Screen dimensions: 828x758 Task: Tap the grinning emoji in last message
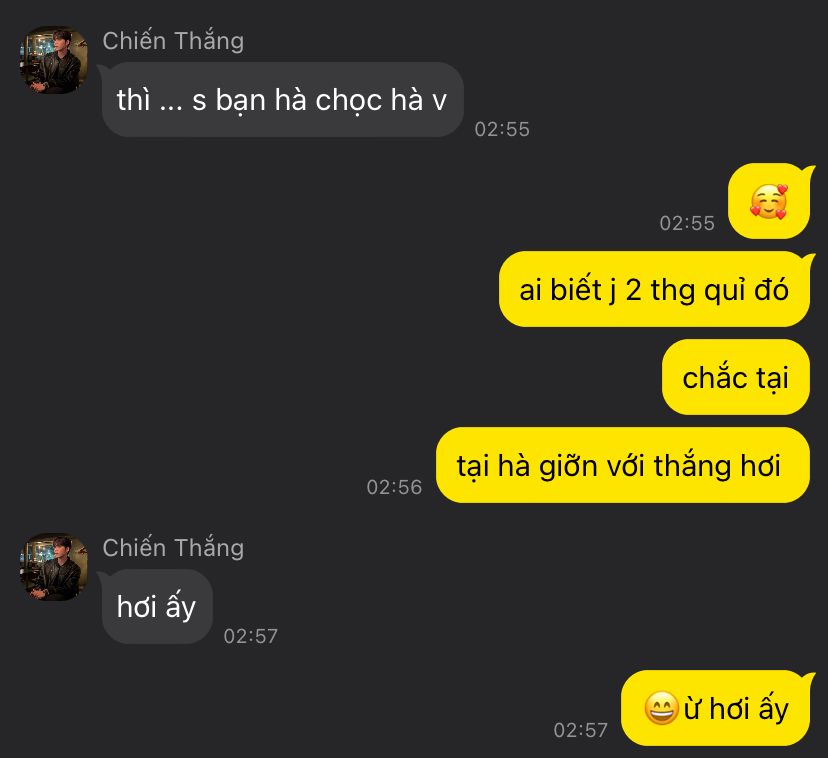[661, 708]
